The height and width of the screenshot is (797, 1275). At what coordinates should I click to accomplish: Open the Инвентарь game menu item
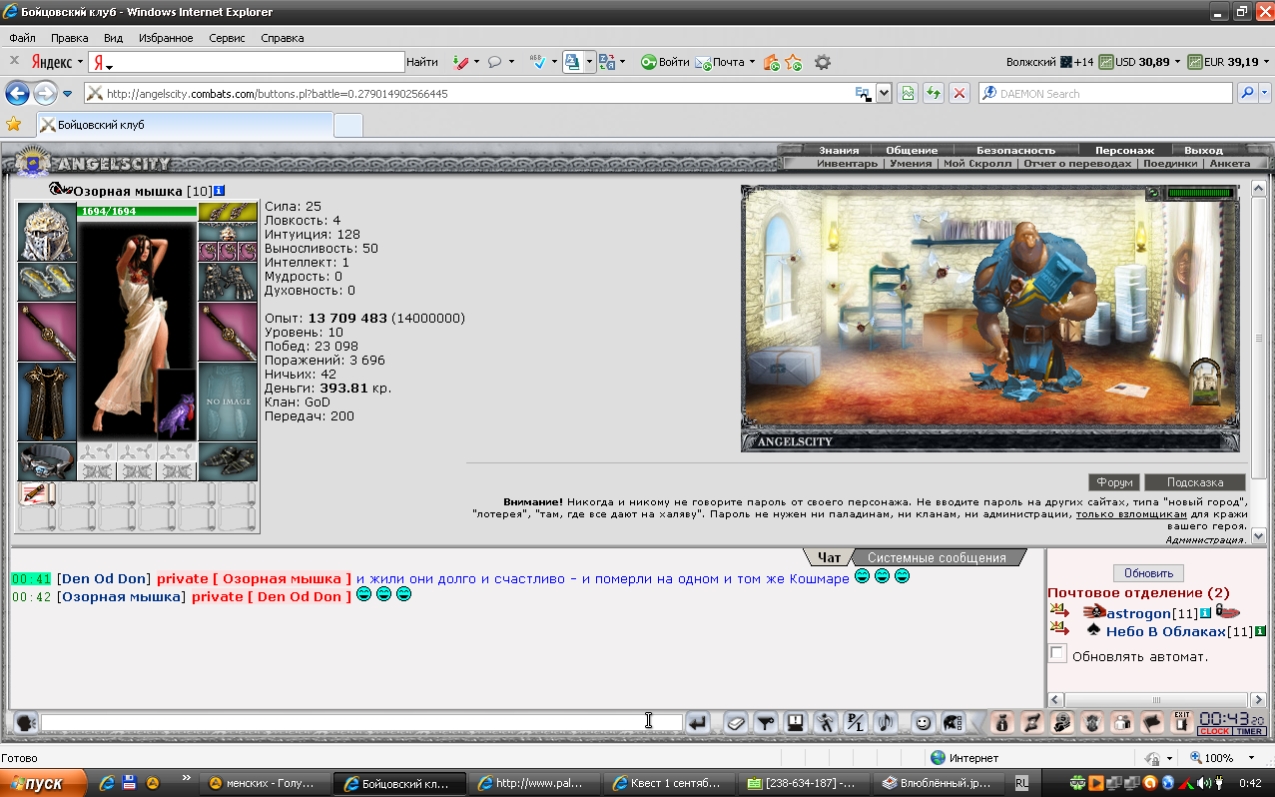[x=846, y=163]
